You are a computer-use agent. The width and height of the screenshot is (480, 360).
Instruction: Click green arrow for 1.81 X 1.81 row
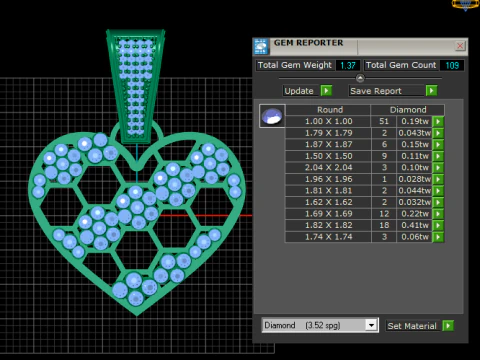[438, 191]
